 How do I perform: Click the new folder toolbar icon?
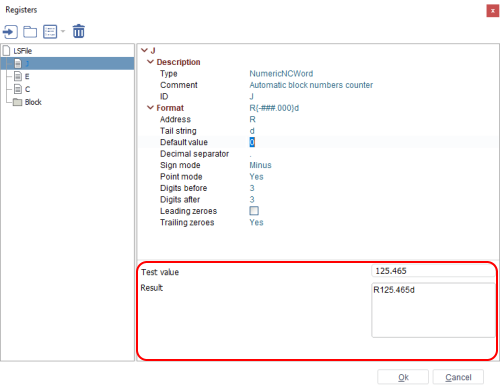click(x=30, y=32)
